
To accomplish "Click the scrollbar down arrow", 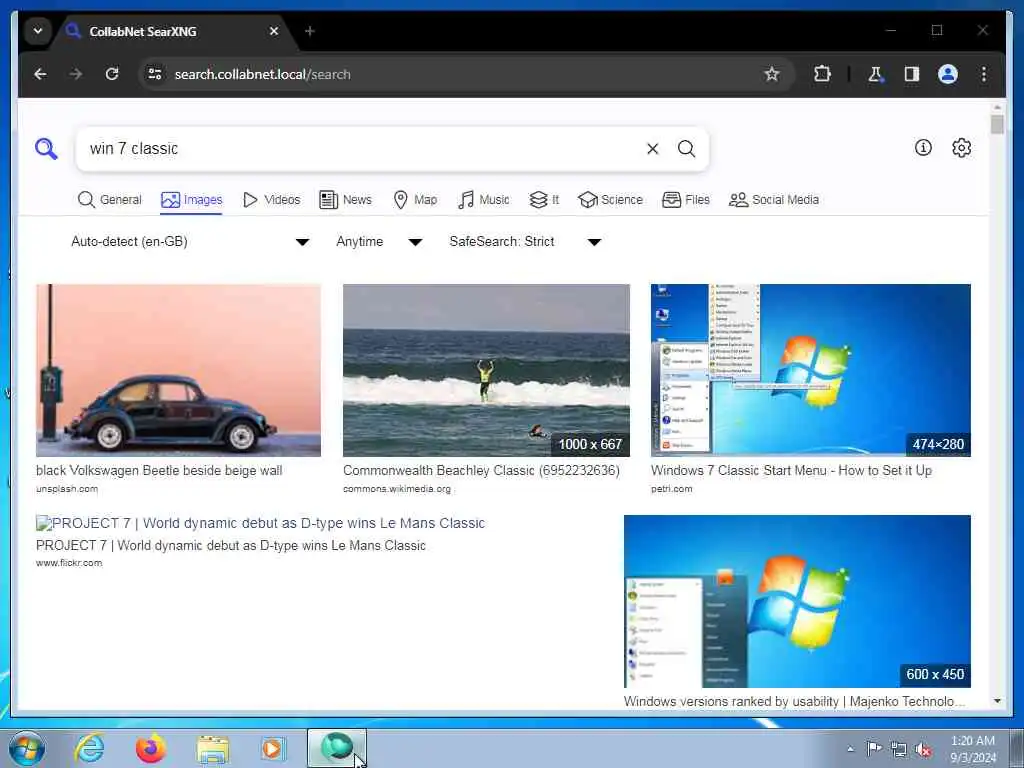I will point(997,701).
